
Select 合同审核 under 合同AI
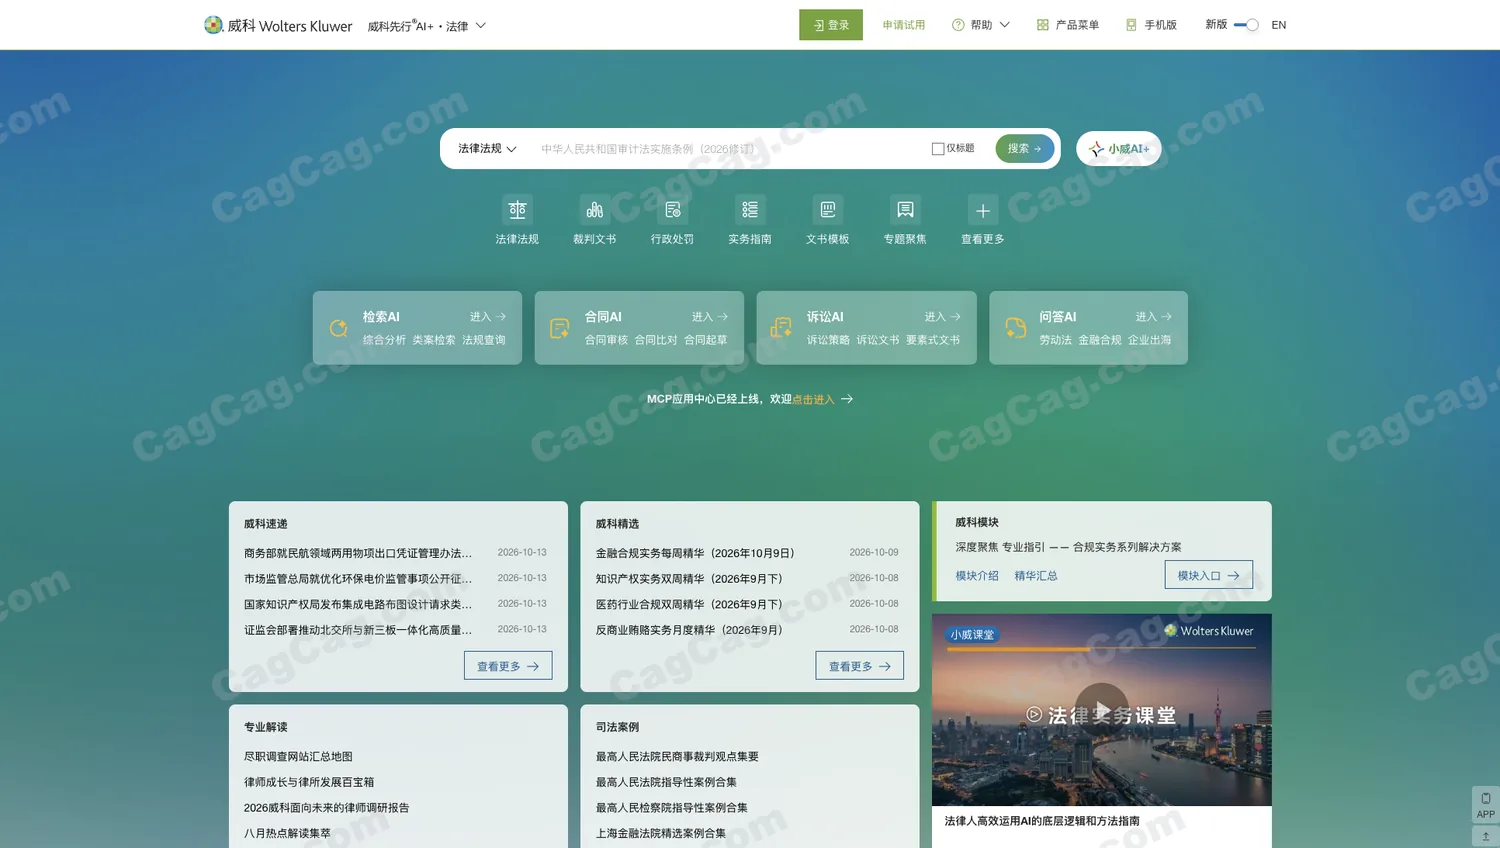click(x=606, y=340)
